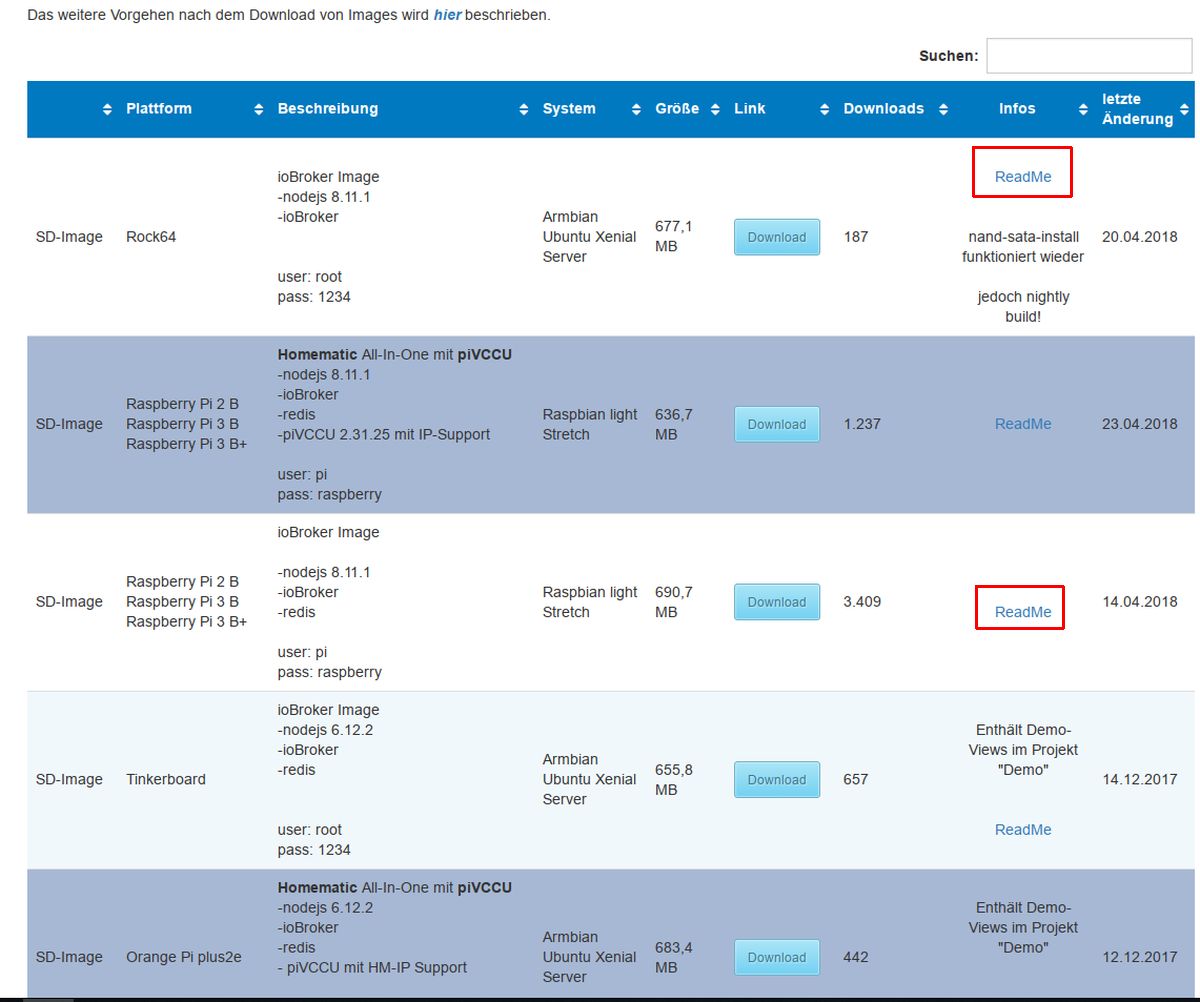Click 'SD-Image' in the Orange Pi row
The width and height of the screenshot is (1200, 1002).
click(69, 957)
